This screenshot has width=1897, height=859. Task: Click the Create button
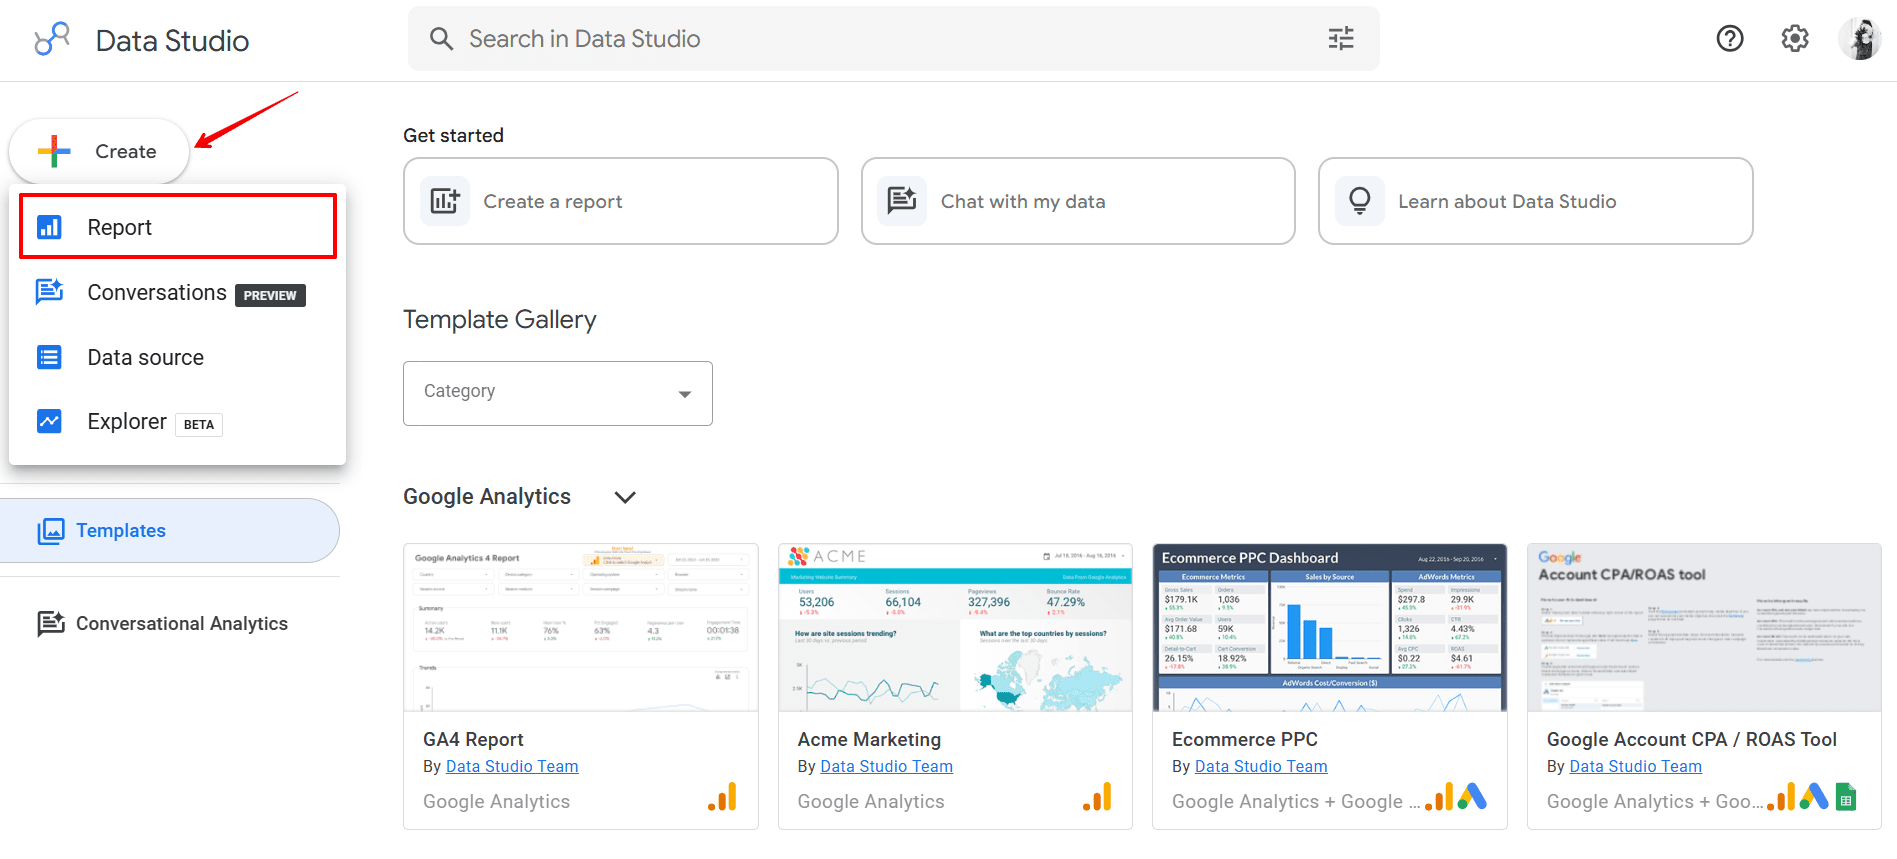tap(99, 151)
